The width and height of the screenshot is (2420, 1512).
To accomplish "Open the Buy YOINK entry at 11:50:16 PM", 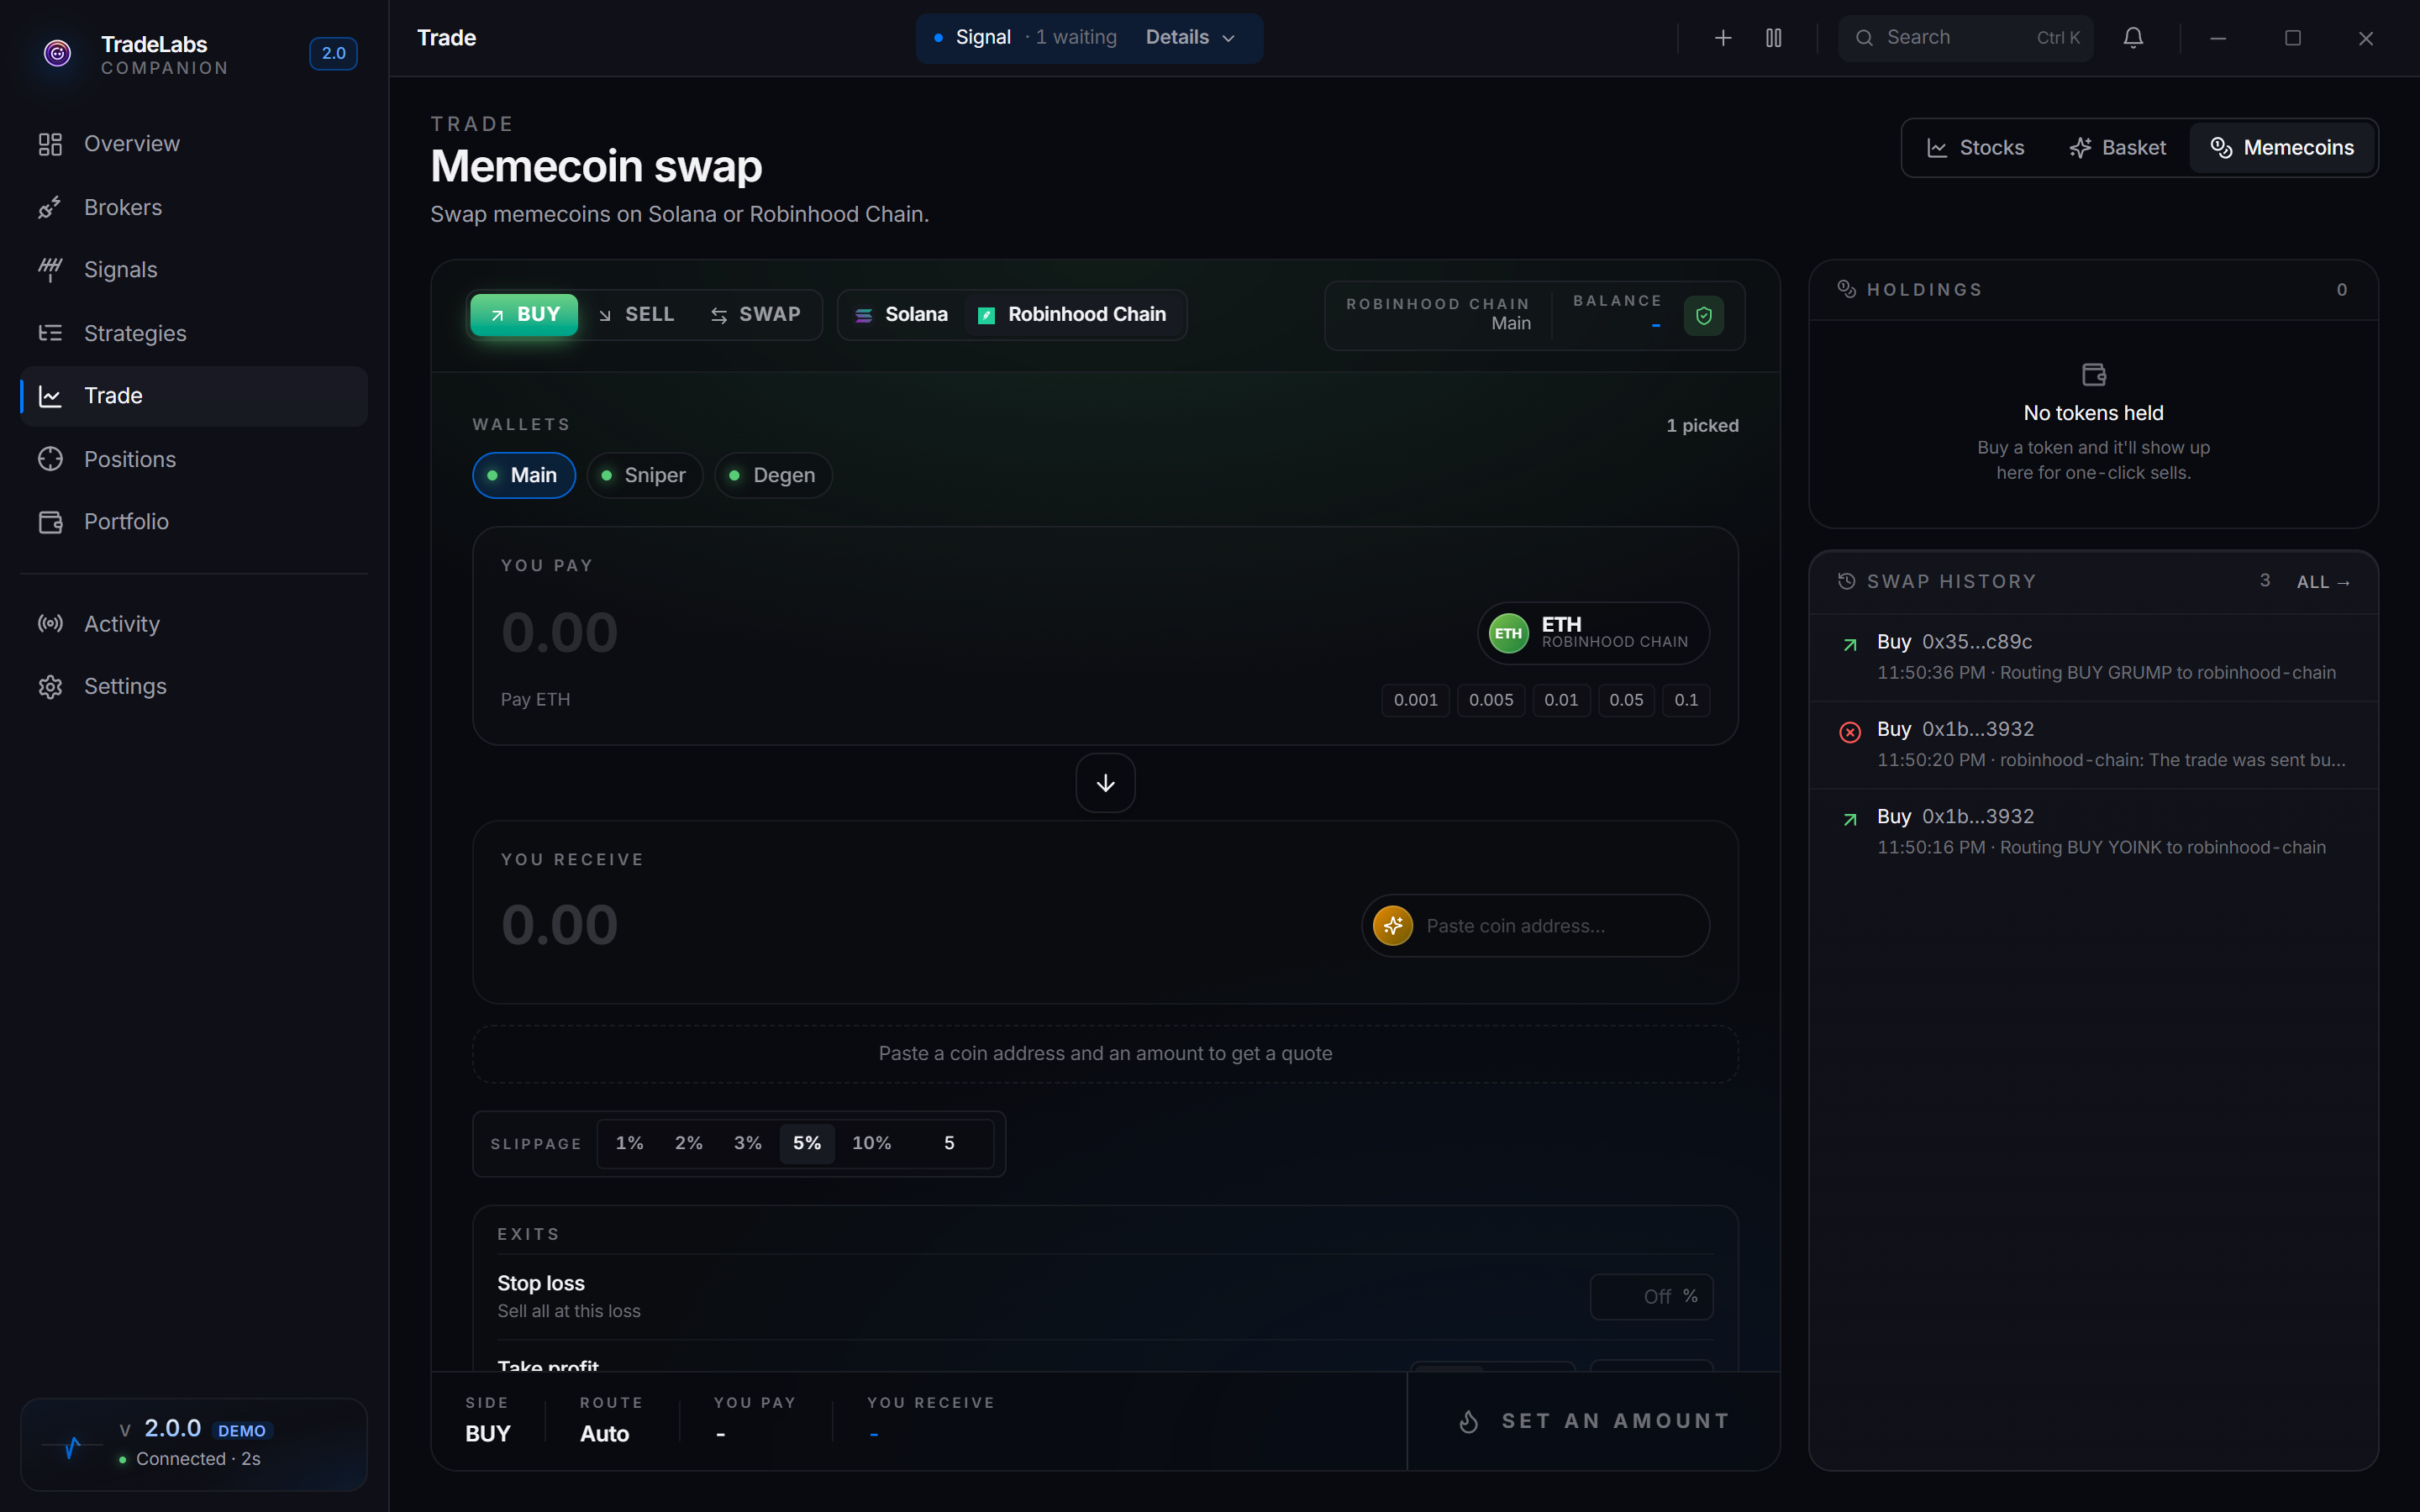I will pyautogui.click(x=2093, y=832).
